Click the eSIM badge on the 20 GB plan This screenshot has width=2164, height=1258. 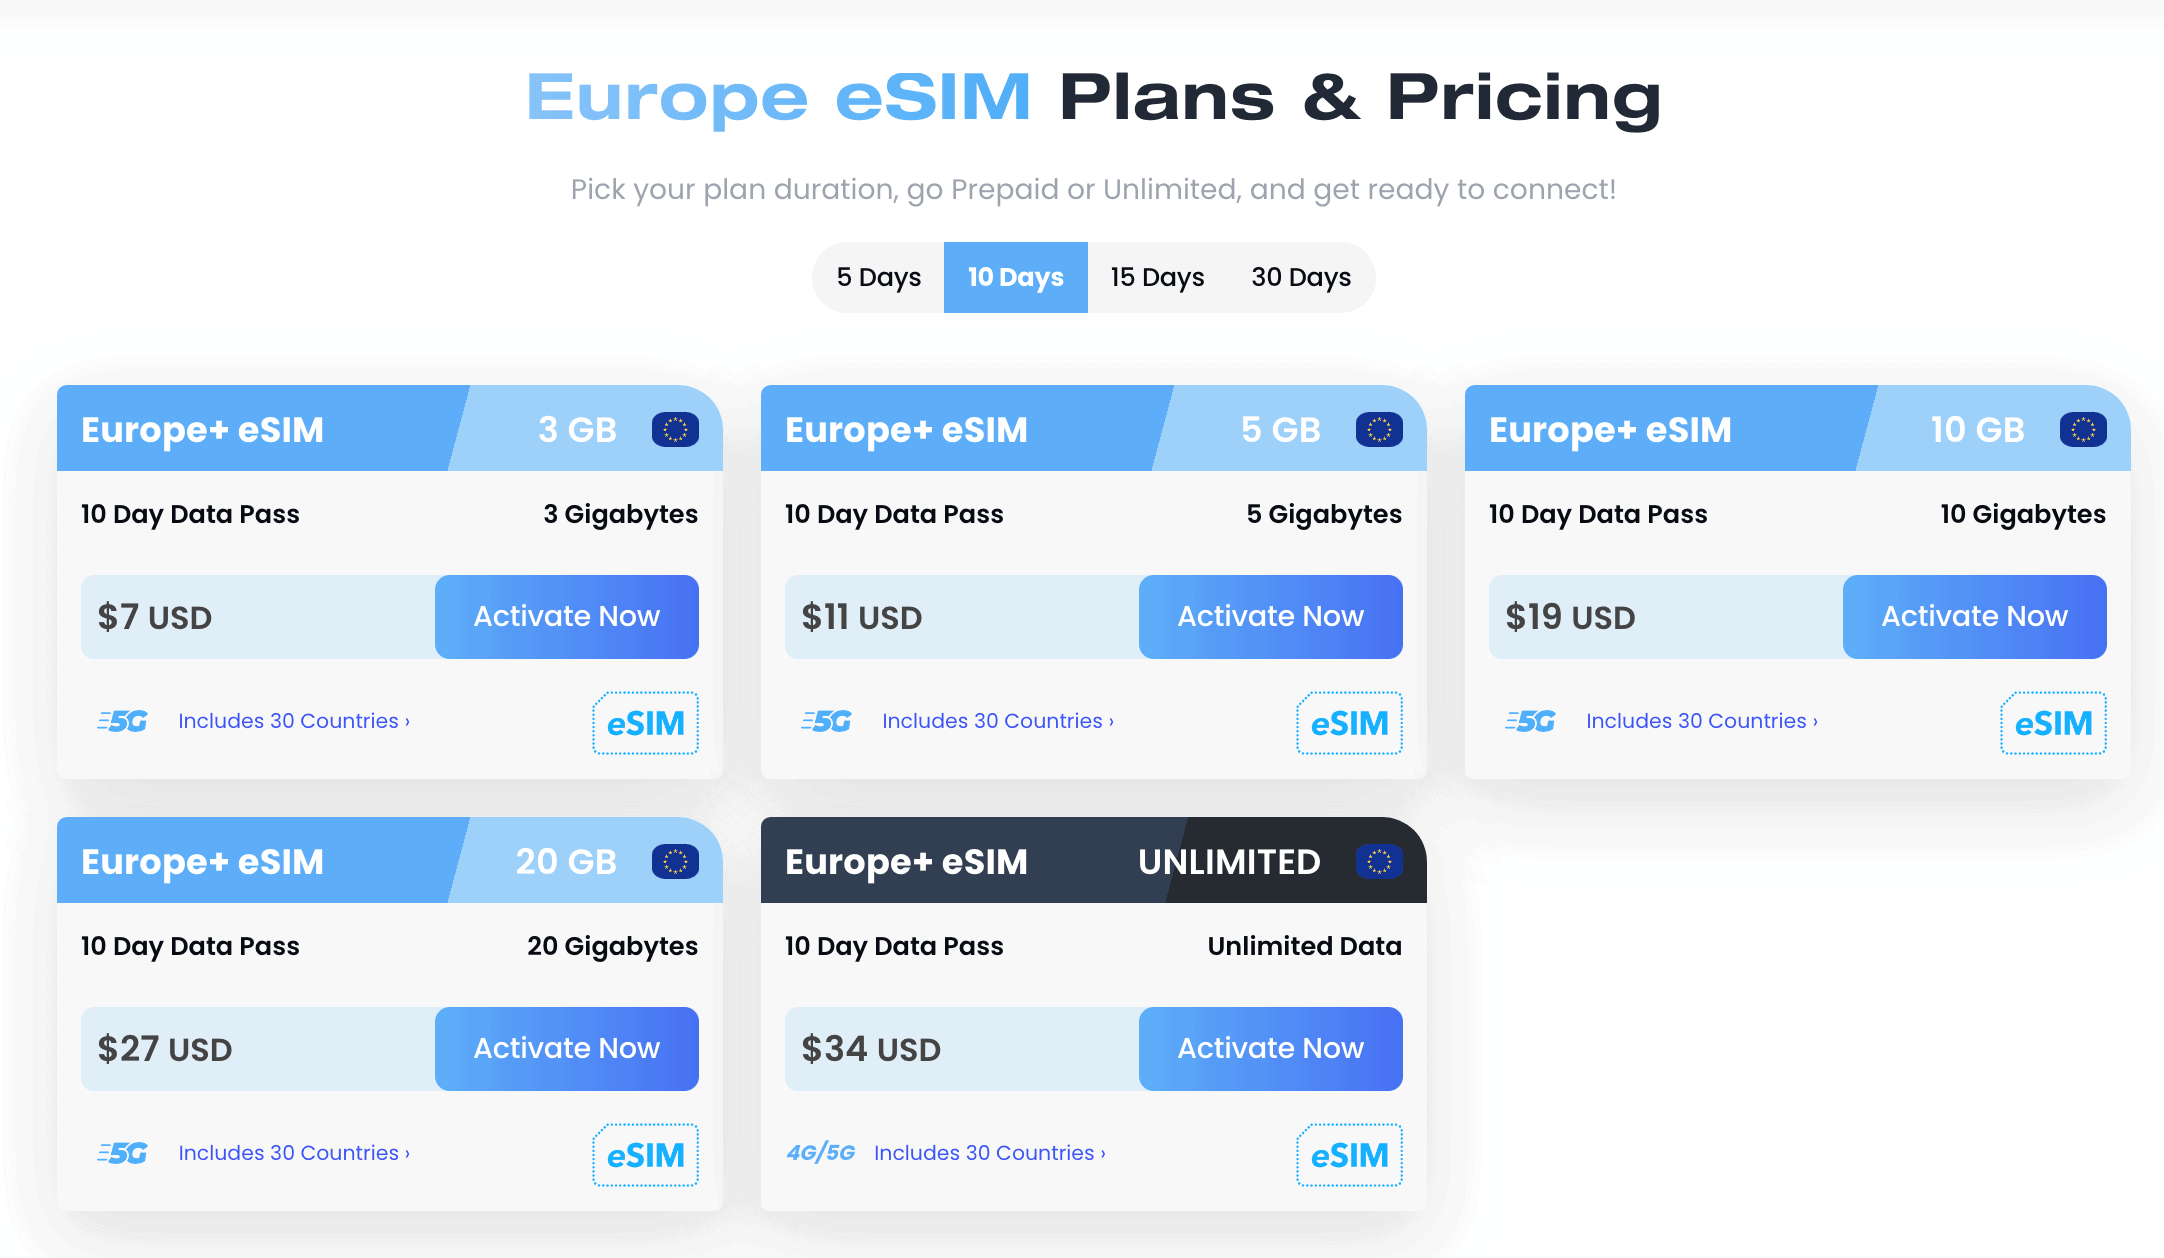(x=645, y=1155)
